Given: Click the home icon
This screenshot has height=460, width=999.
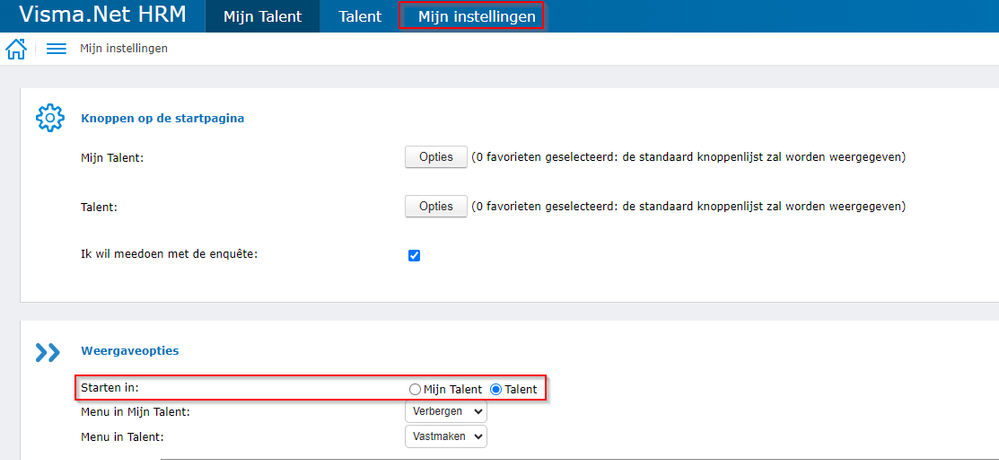Looking at the screenshot, I should point(16,49).
